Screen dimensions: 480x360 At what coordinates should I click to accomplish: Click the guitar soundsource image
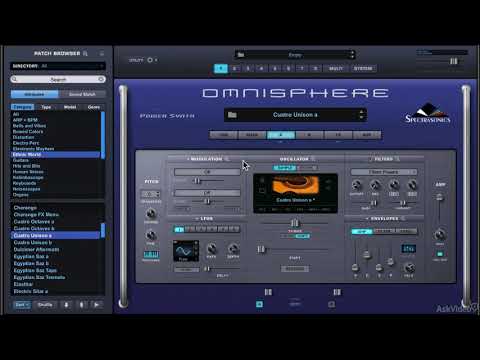(x=295, y=185)
